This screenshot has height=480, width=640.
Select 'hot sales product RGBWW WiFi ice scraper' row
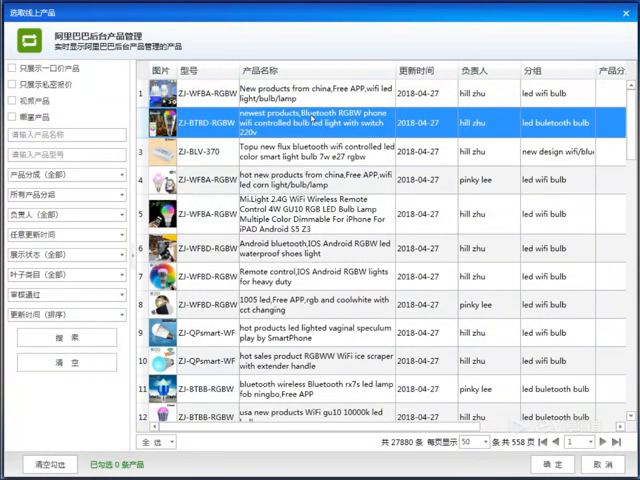coord(381,361)
